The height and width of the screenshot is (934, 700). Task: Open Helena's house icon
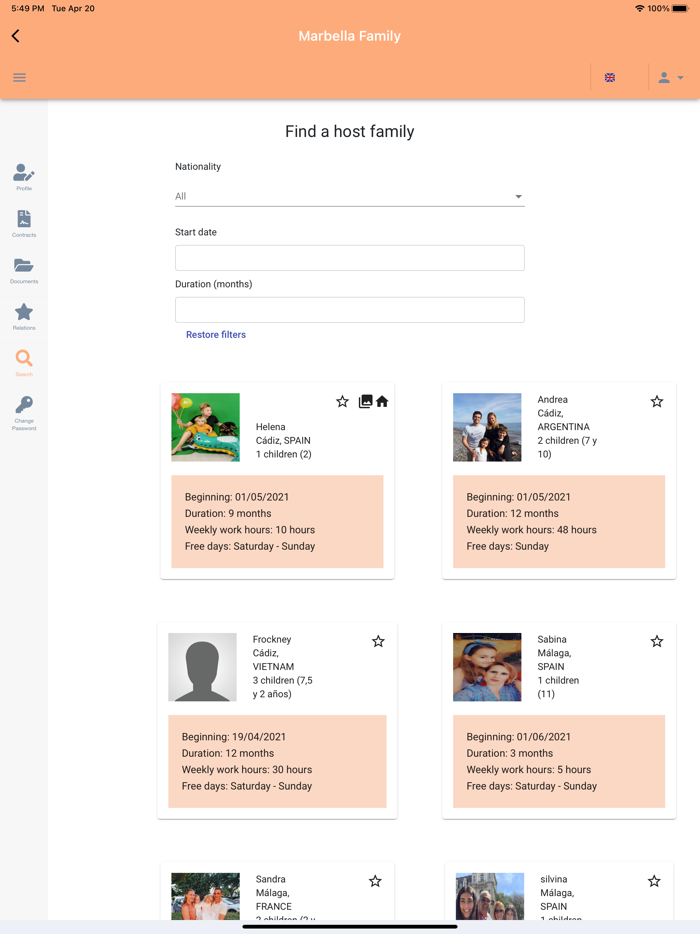(382, 401)
